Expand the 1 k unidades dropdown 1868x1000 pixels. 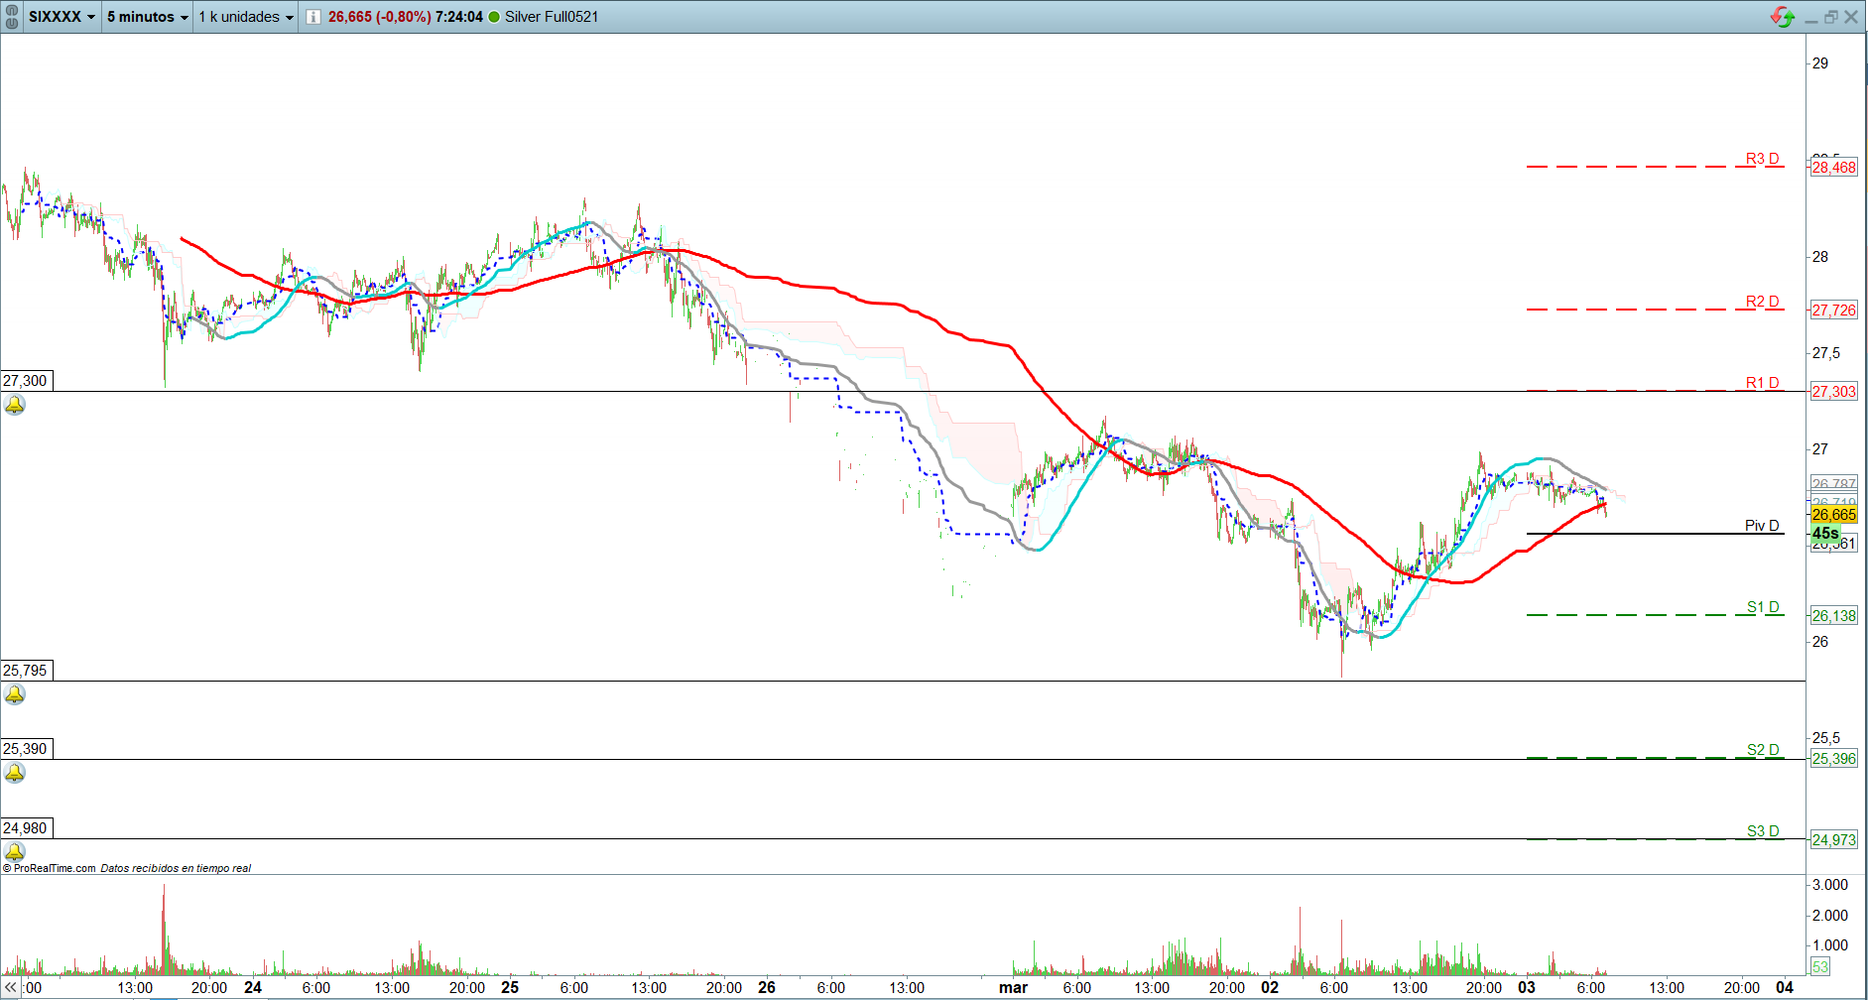[246, 17]
